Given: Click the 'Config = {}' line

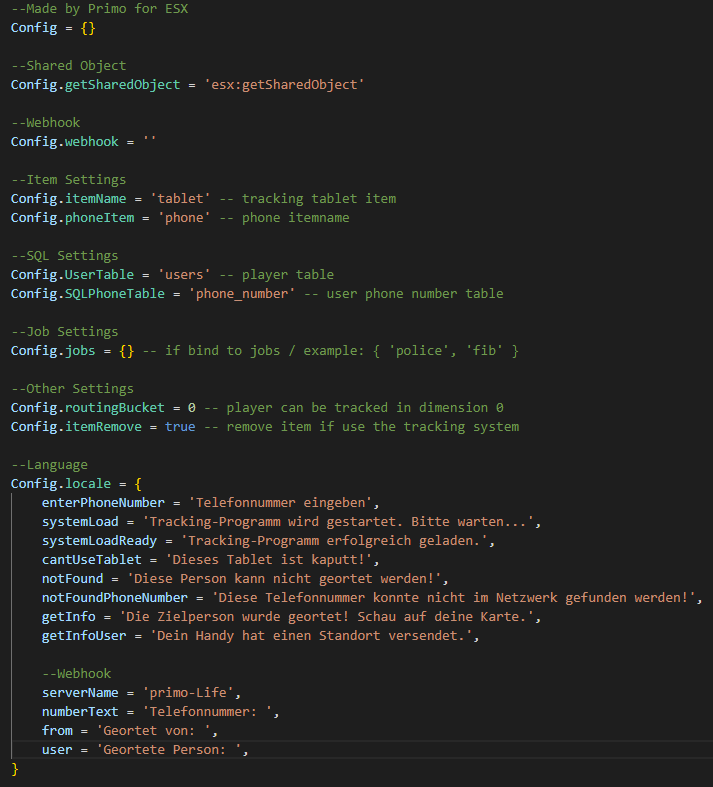Looking at the screenshot, I should click(x=53, y=28).
